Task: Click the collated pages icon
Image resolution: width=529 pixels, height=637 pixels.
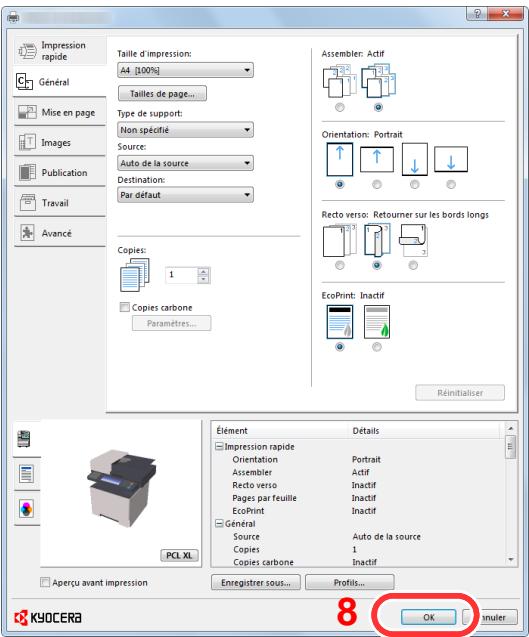Action: tap(378, 81)
